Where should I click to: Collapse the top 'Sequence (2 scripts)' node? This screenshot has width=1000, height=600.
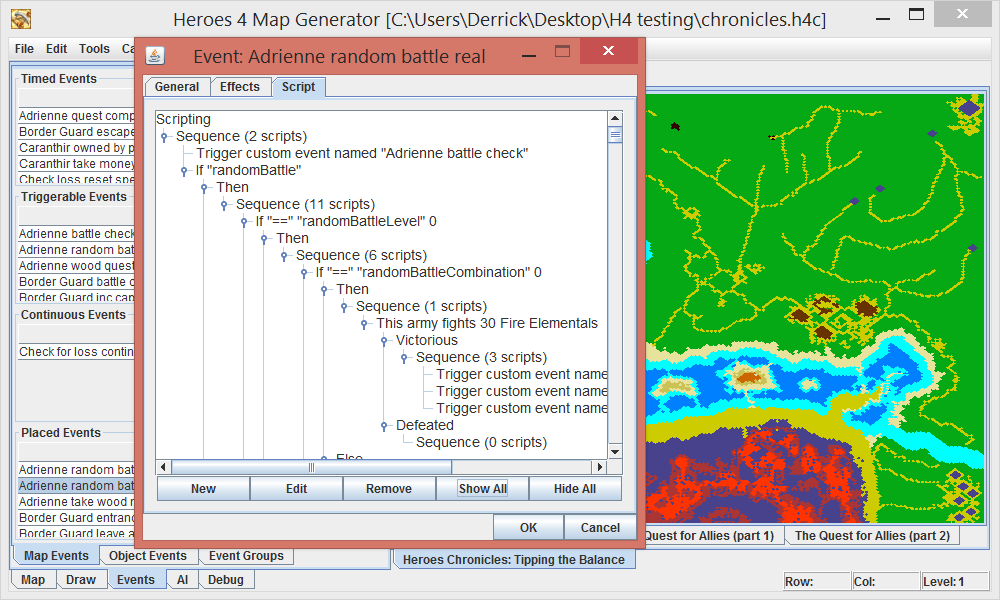coord(164,136)
